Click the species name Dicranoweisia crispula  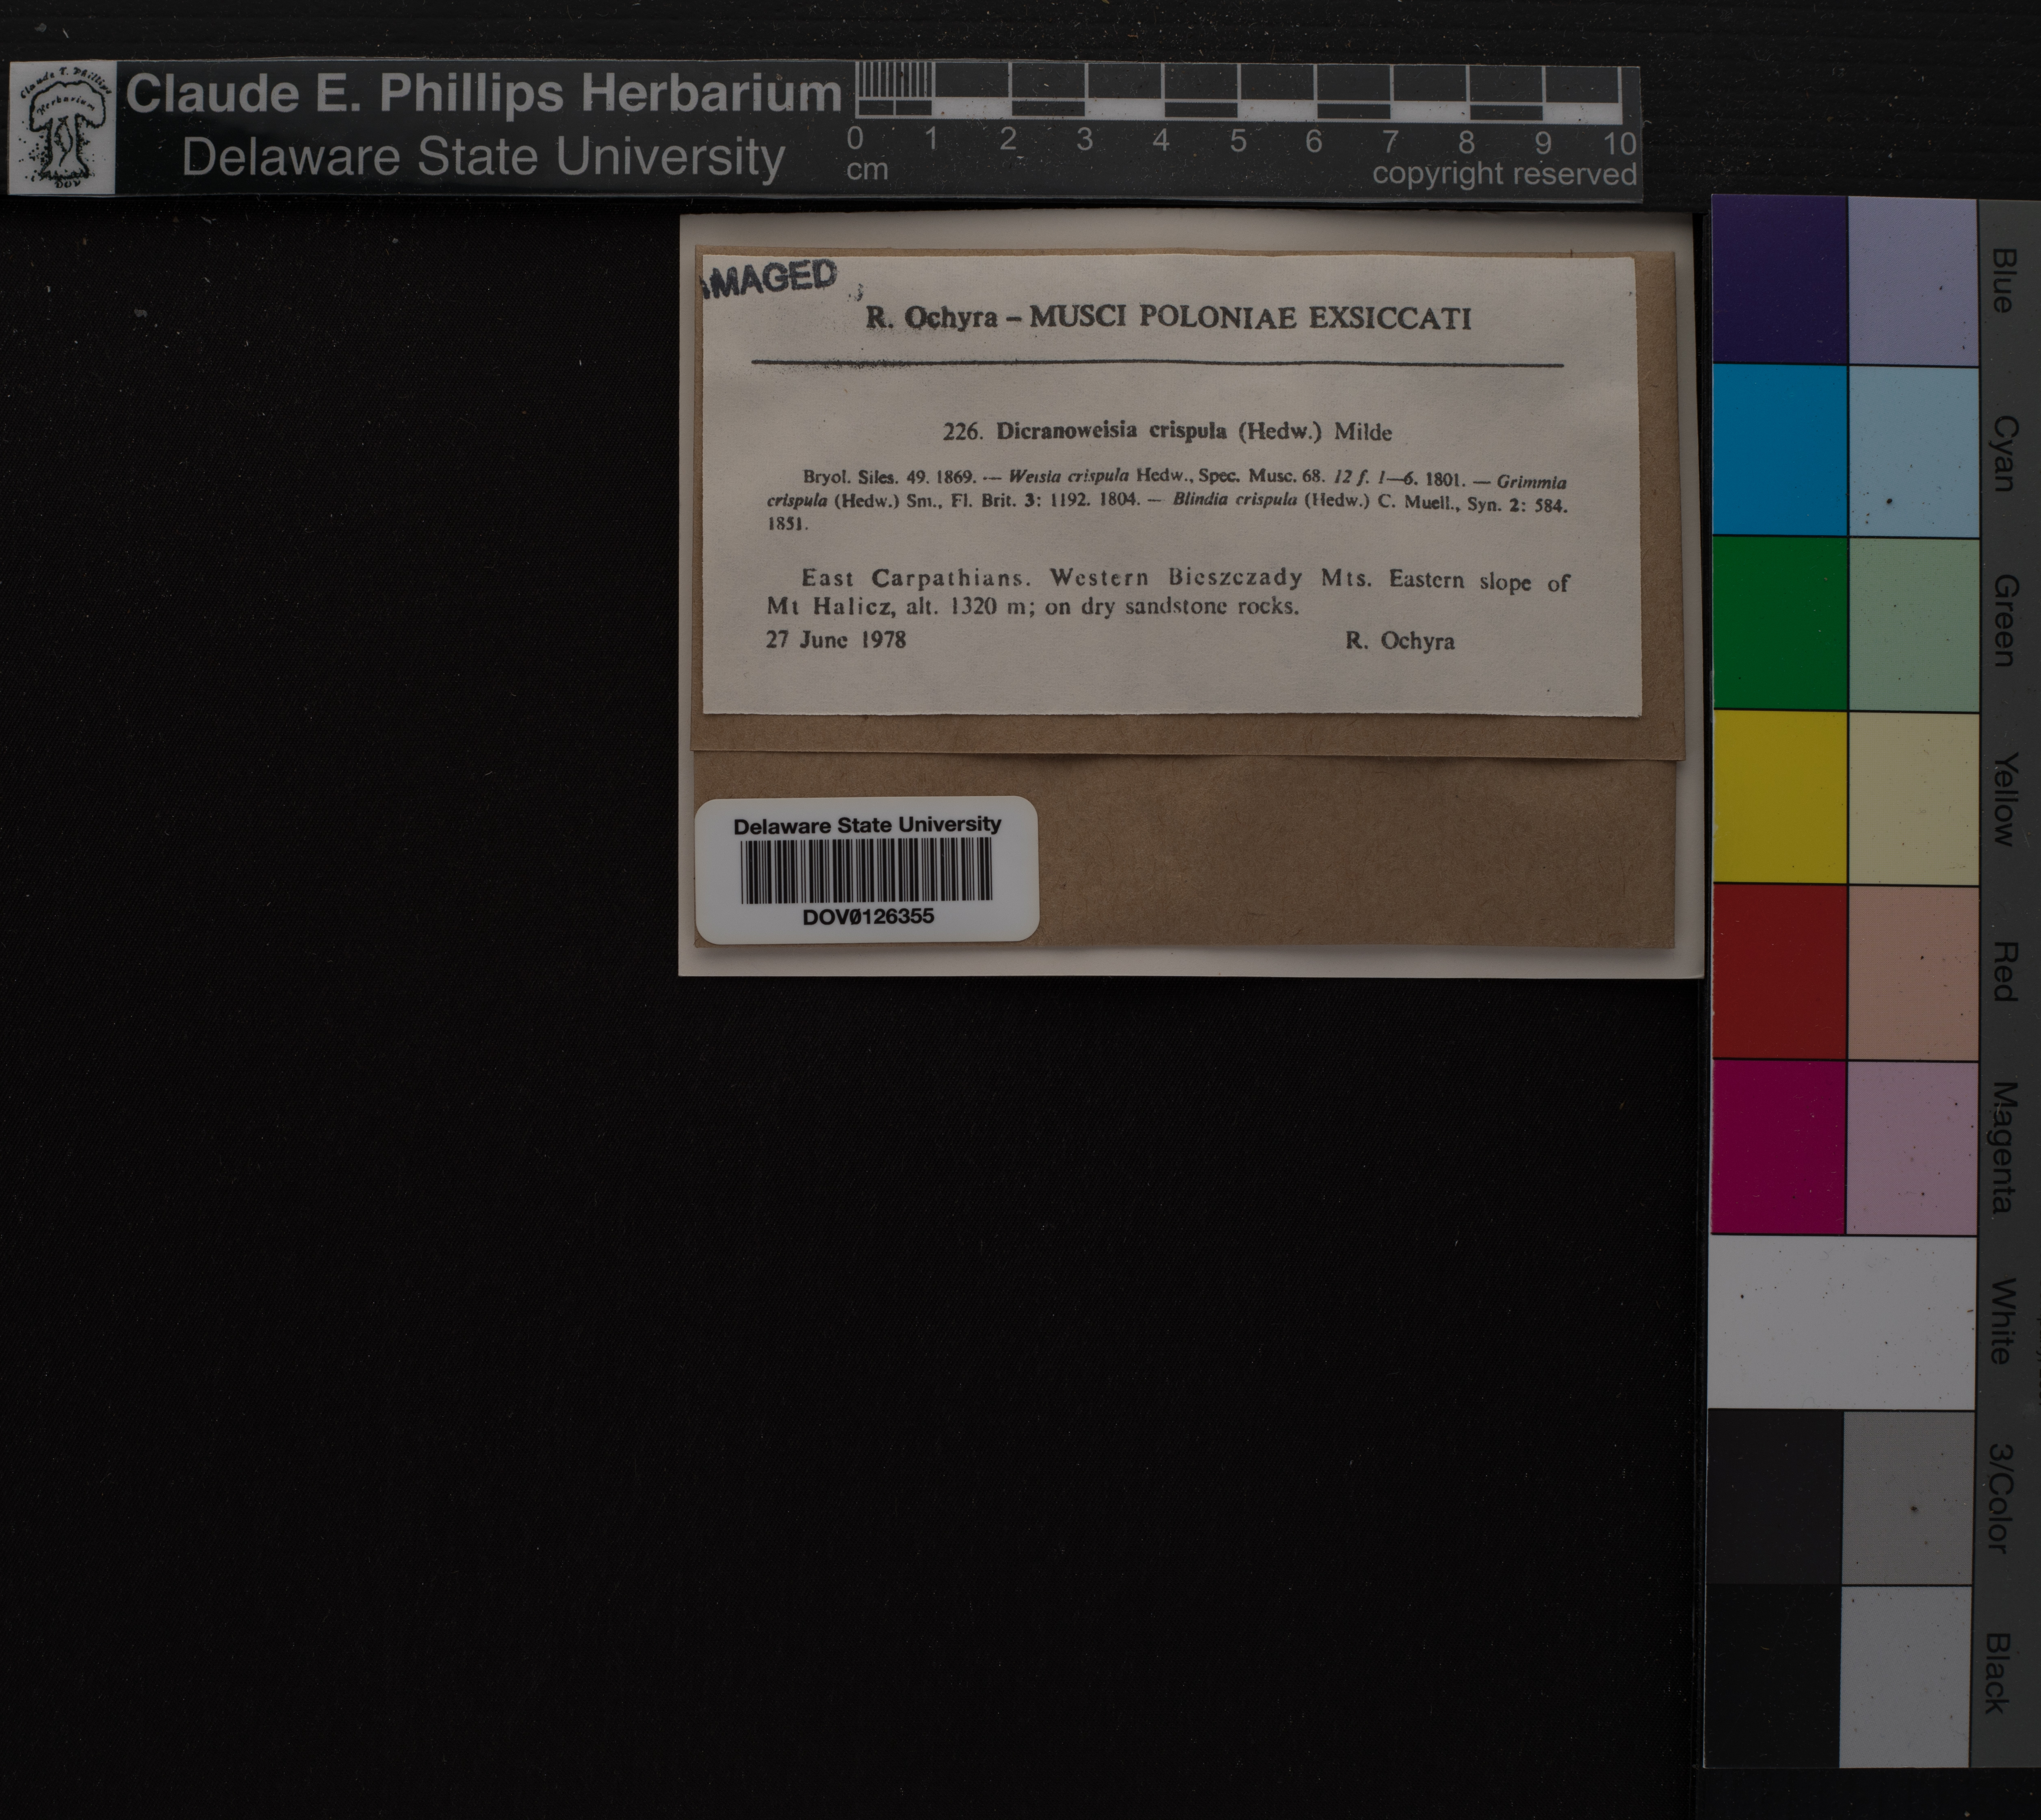1111,431
